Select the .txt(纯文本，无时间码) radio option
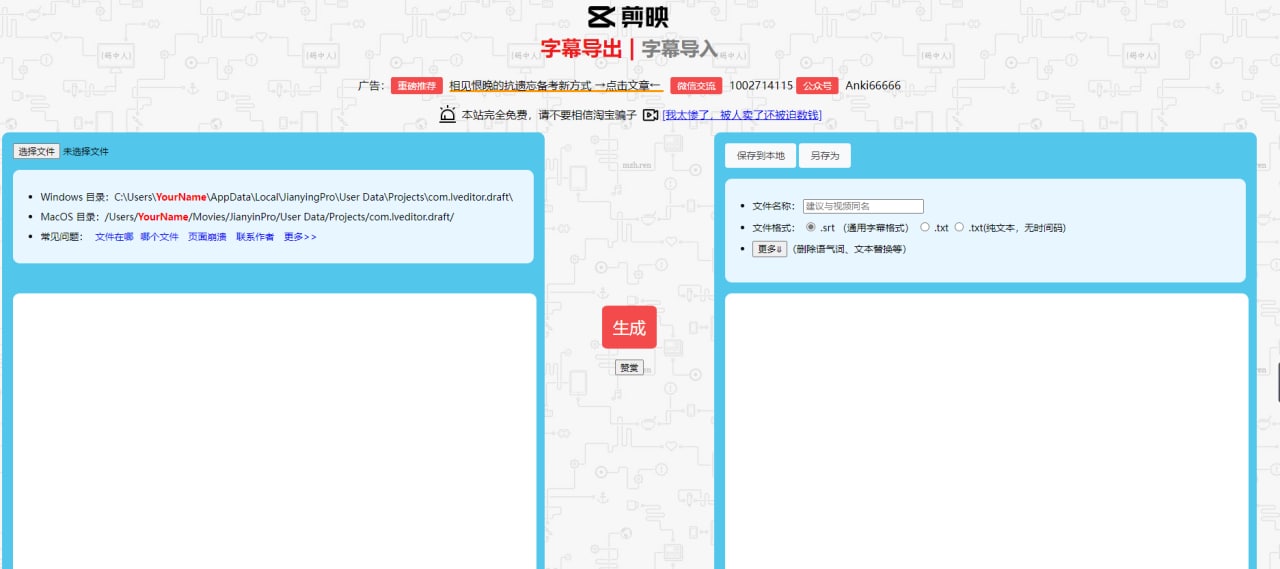Screen dimensions: 1280x569 coord(959,227)
